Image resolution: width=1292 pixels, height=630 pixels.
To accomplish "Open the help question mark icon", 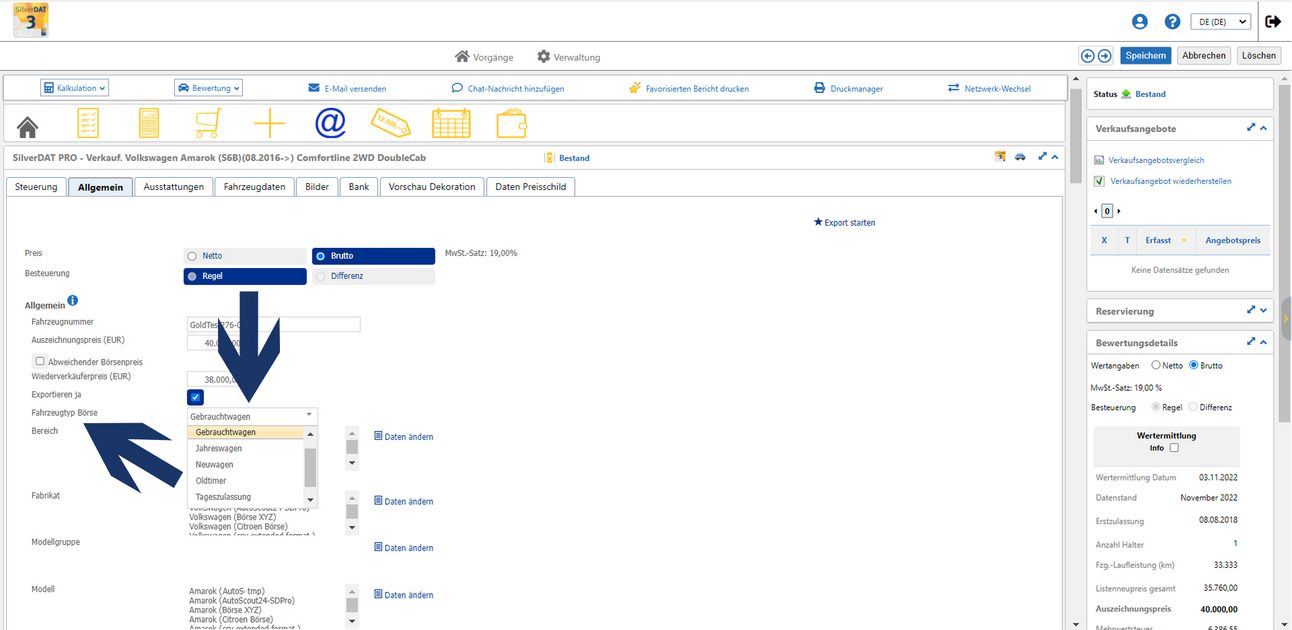I will (1173, 21).
